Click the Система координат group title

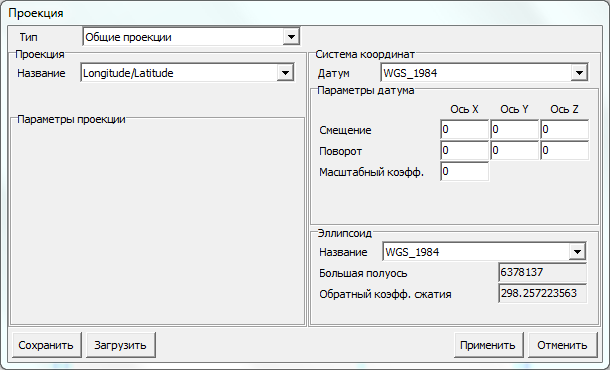click(365, 54)
